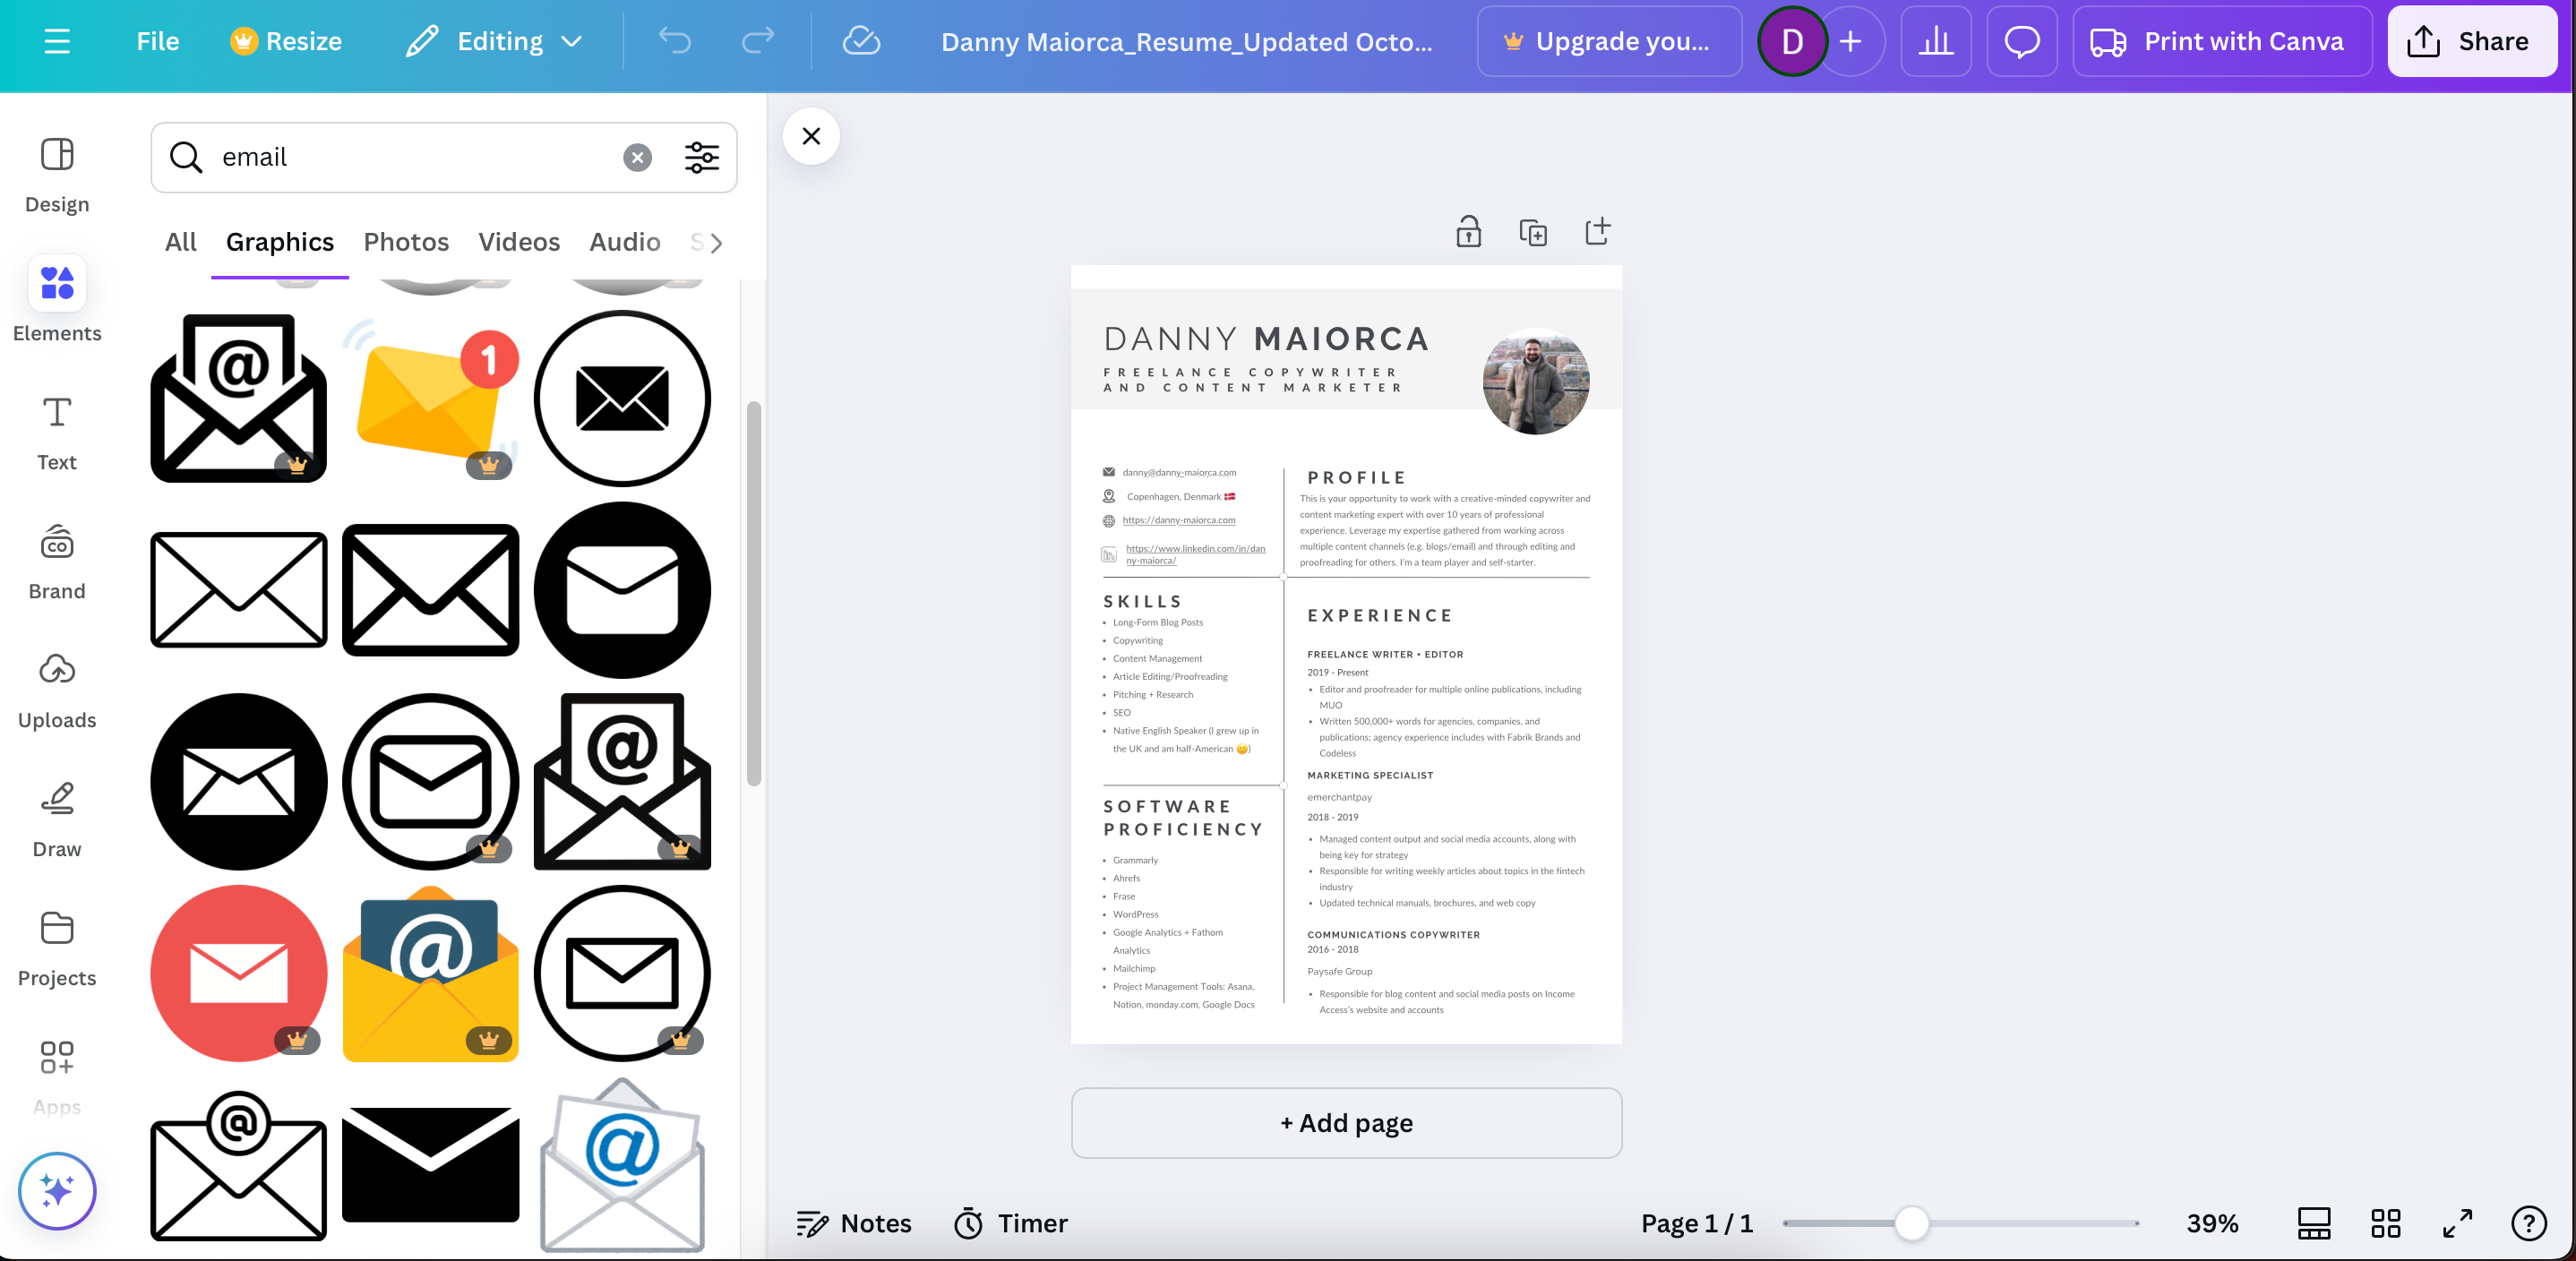Viewport: 2576px width, 1261px height.
Task: Open the insights bar chart icon
Action: coord(1936,41)
